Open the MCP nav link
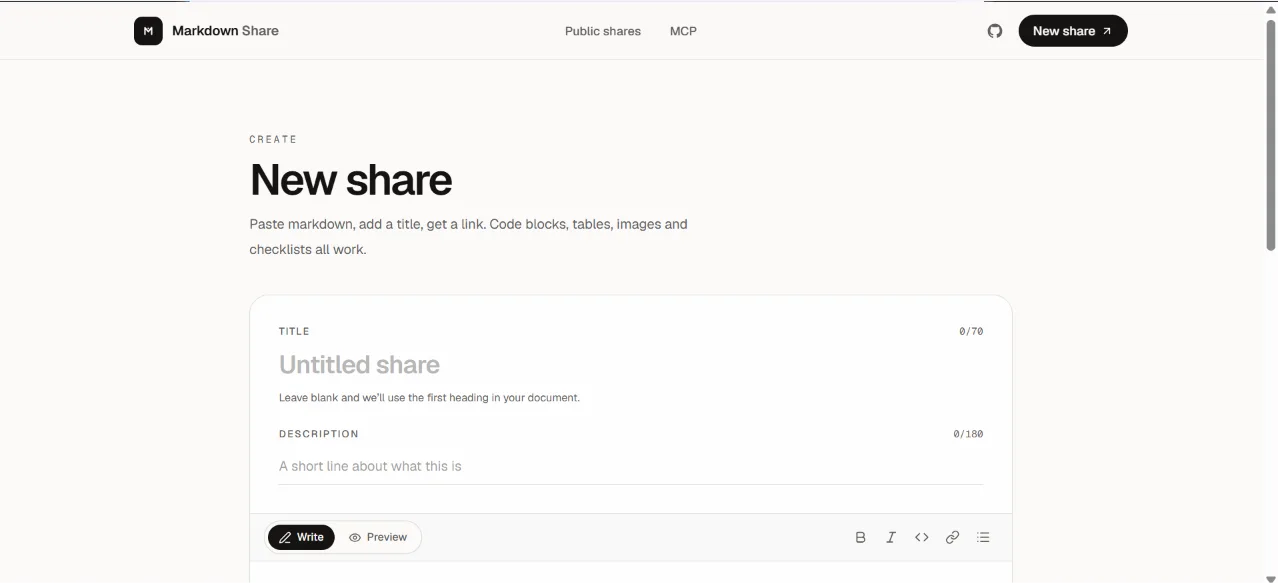The height and width of the screenshot is (583, 1278). click(683, 31)
